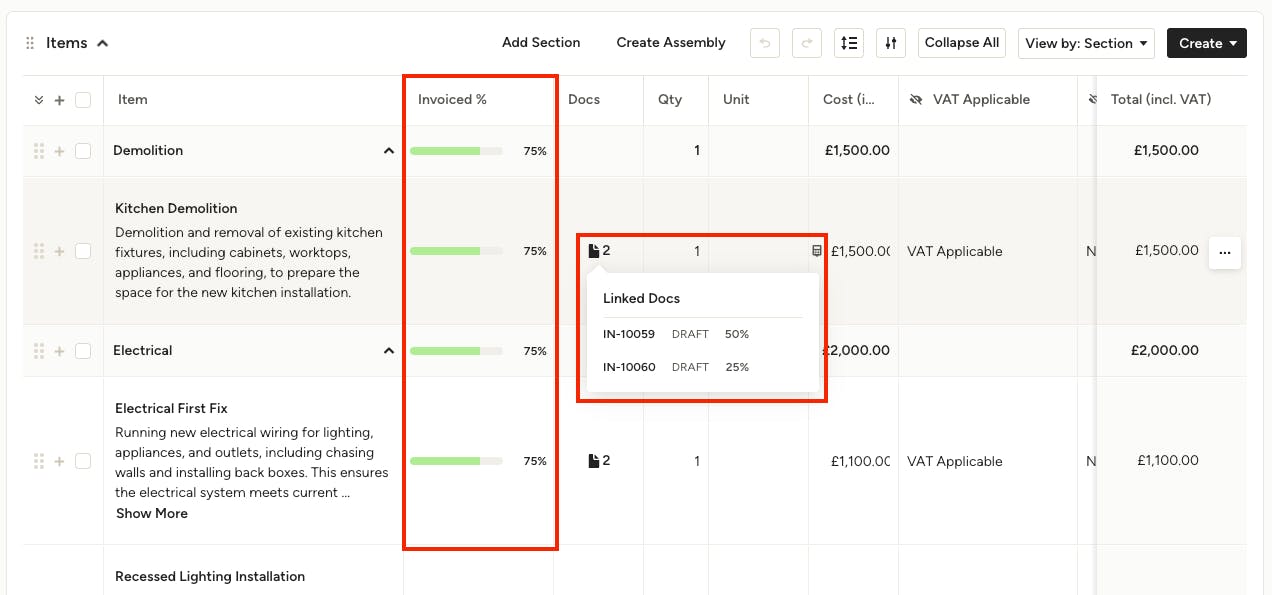Open the View by: Section dropdown
Viewport: 1272px width, 595px height.
(x=1086, y=43)
